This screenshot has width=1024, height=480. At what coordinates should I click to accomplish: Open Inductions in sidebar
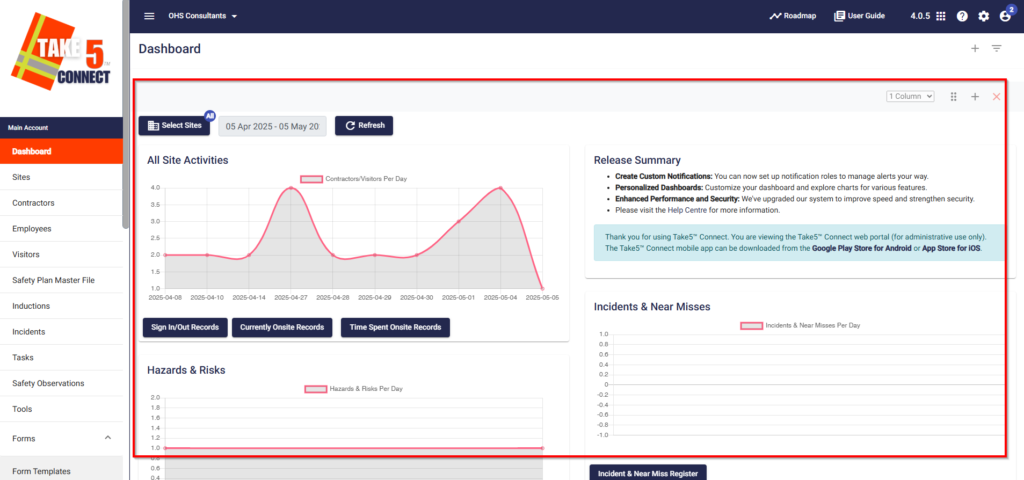click(x=61, y=306)
